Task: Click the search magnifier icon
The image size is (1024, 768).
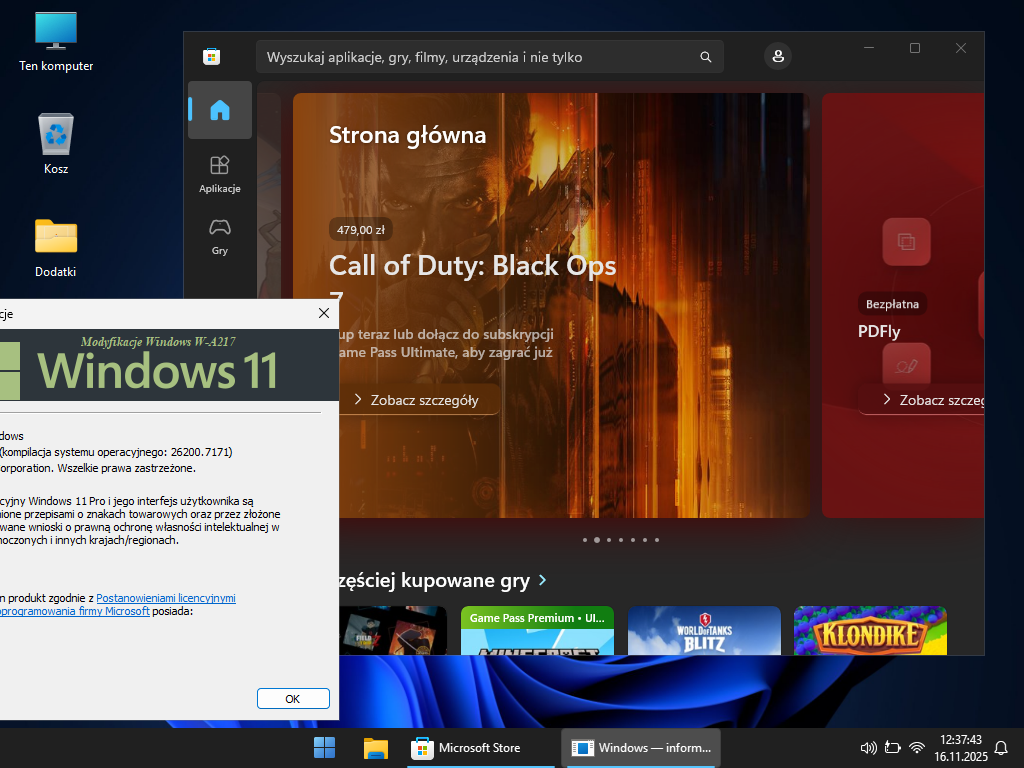Action: (706, 57)
